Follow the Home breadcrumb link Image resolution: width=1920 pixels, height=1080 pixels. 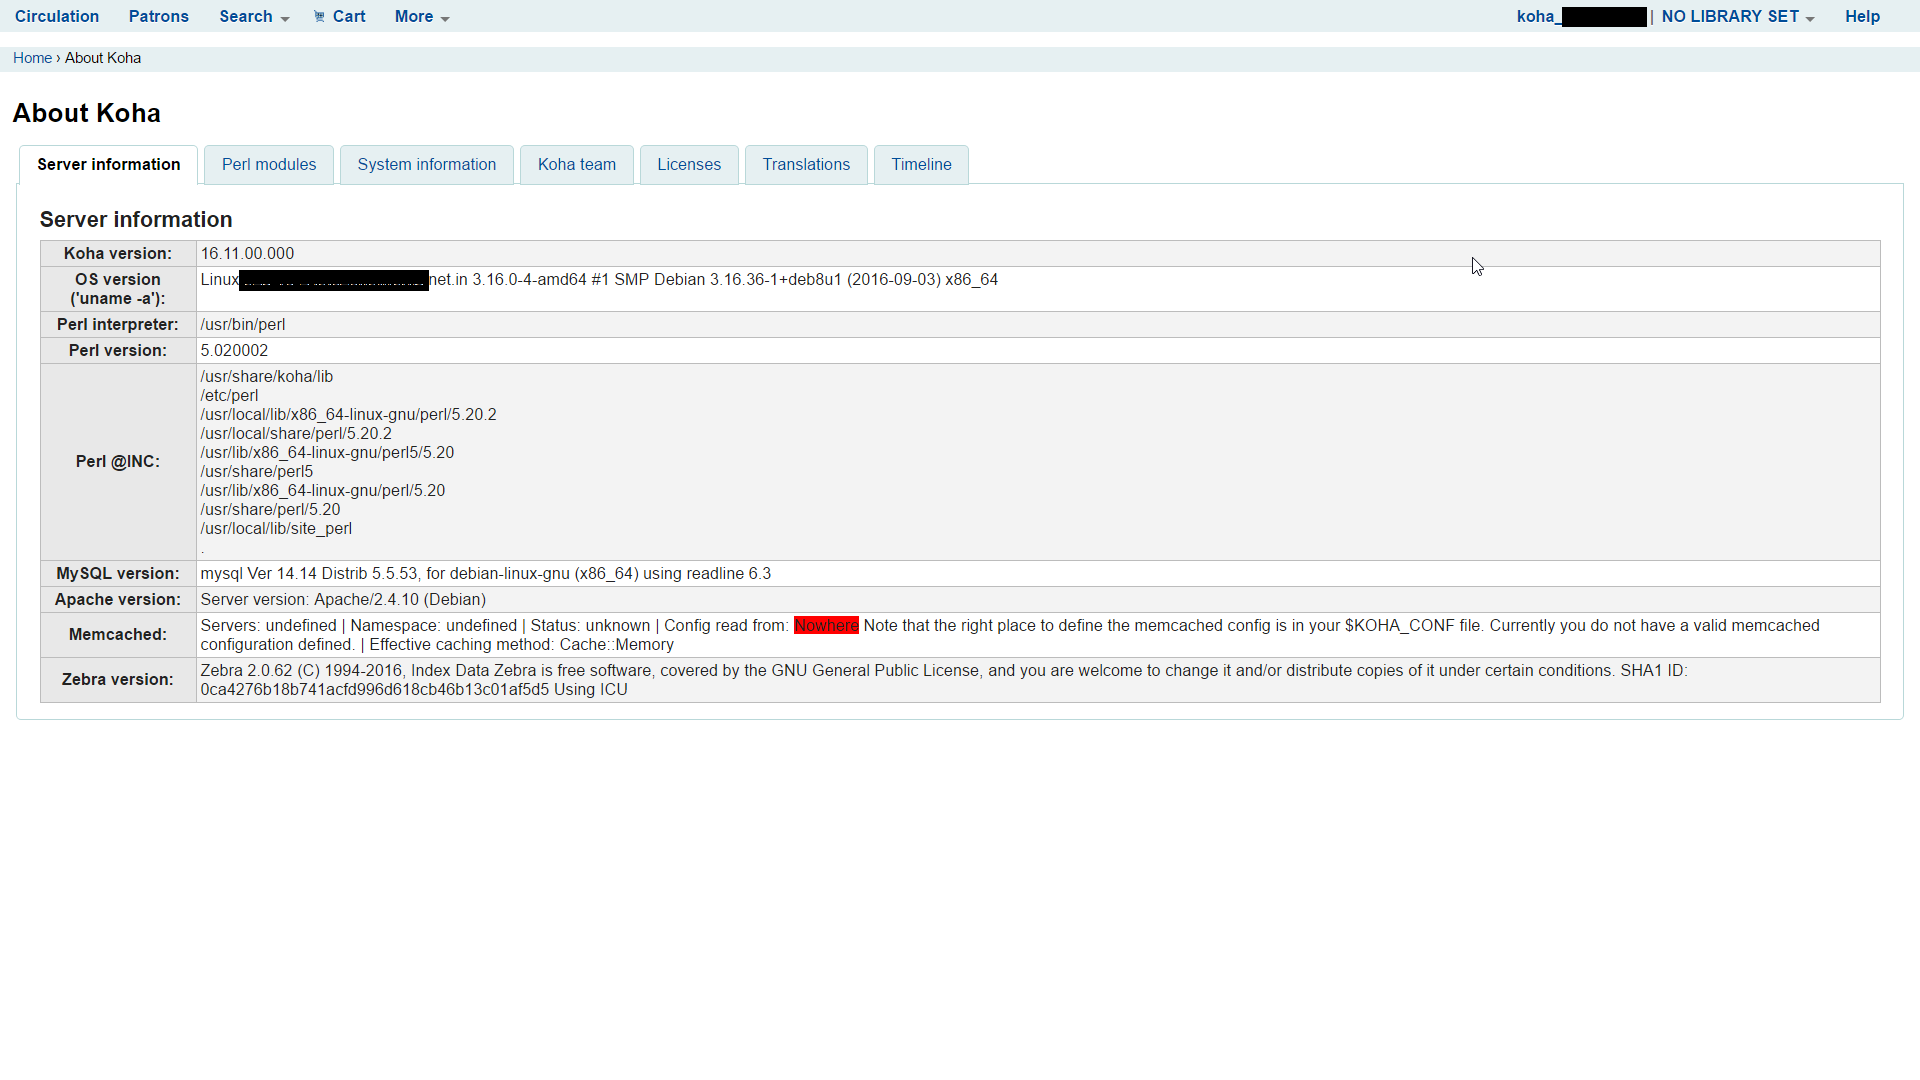[32, 58]
